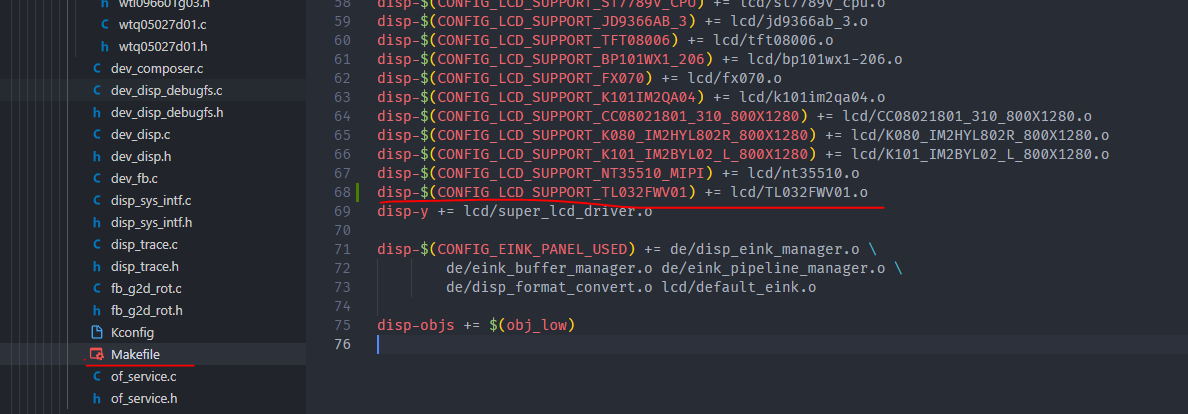
Task: Open the dev_disp.c file
Action: coord(140,134)
